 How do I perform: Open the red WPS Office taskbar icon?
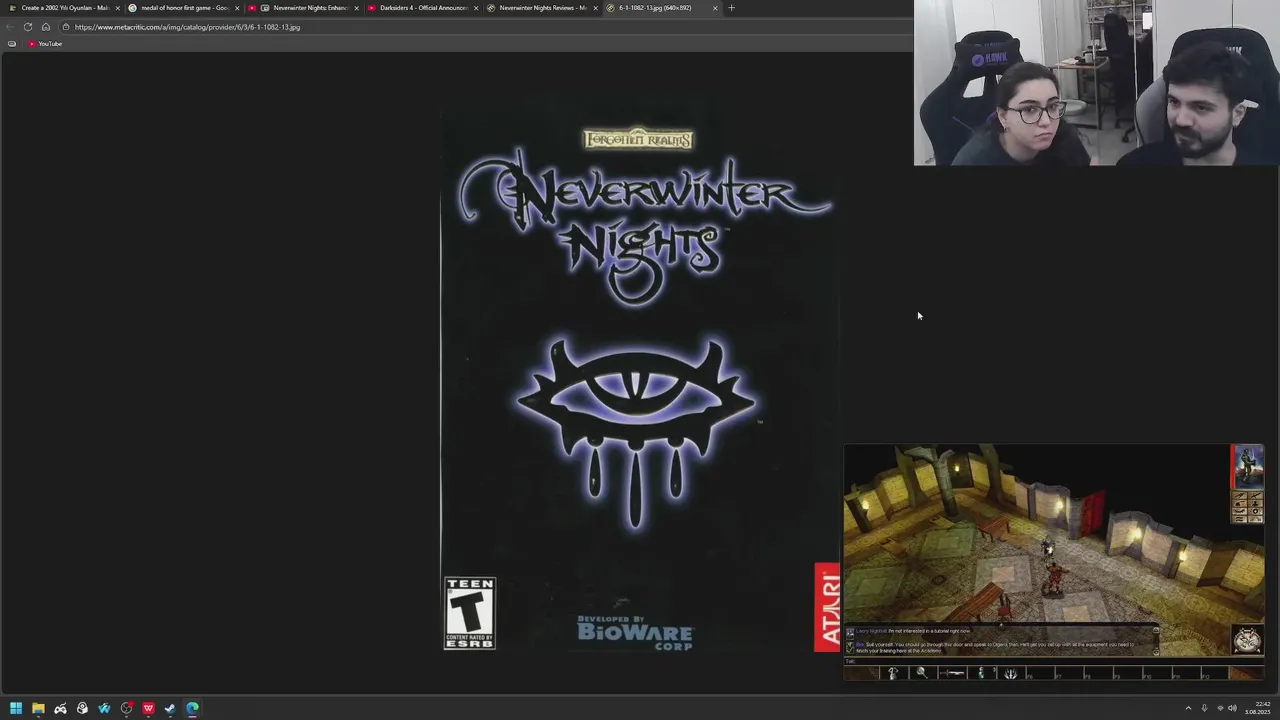click(148, 708)
